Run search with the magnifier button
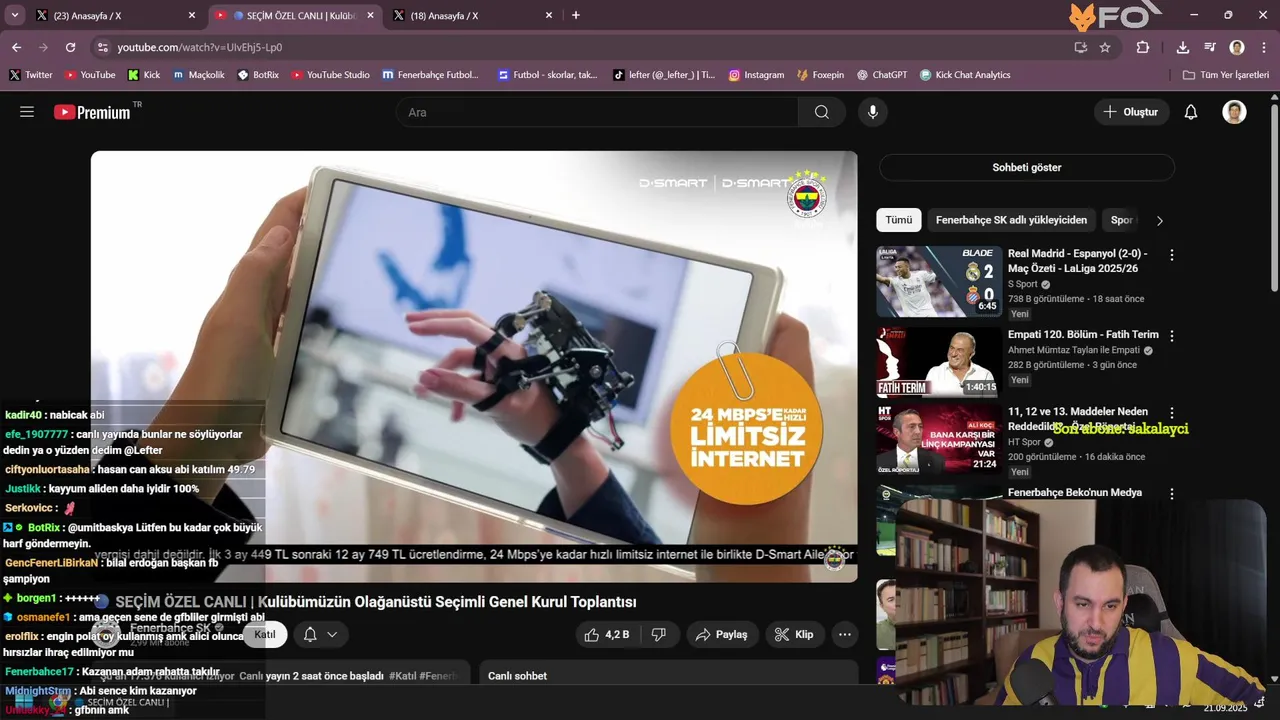Screen dimensions: 1280x720 point(822,112)
